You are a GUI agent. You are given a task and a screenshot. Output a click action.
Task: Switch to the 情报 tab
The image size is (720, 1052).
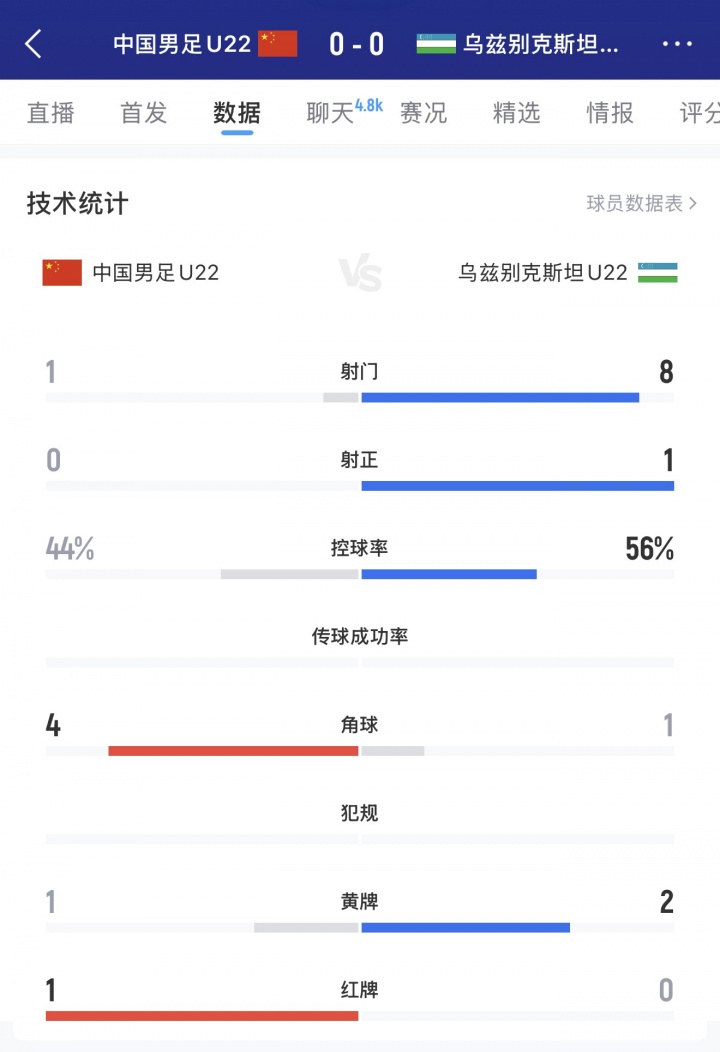point(610,113)
